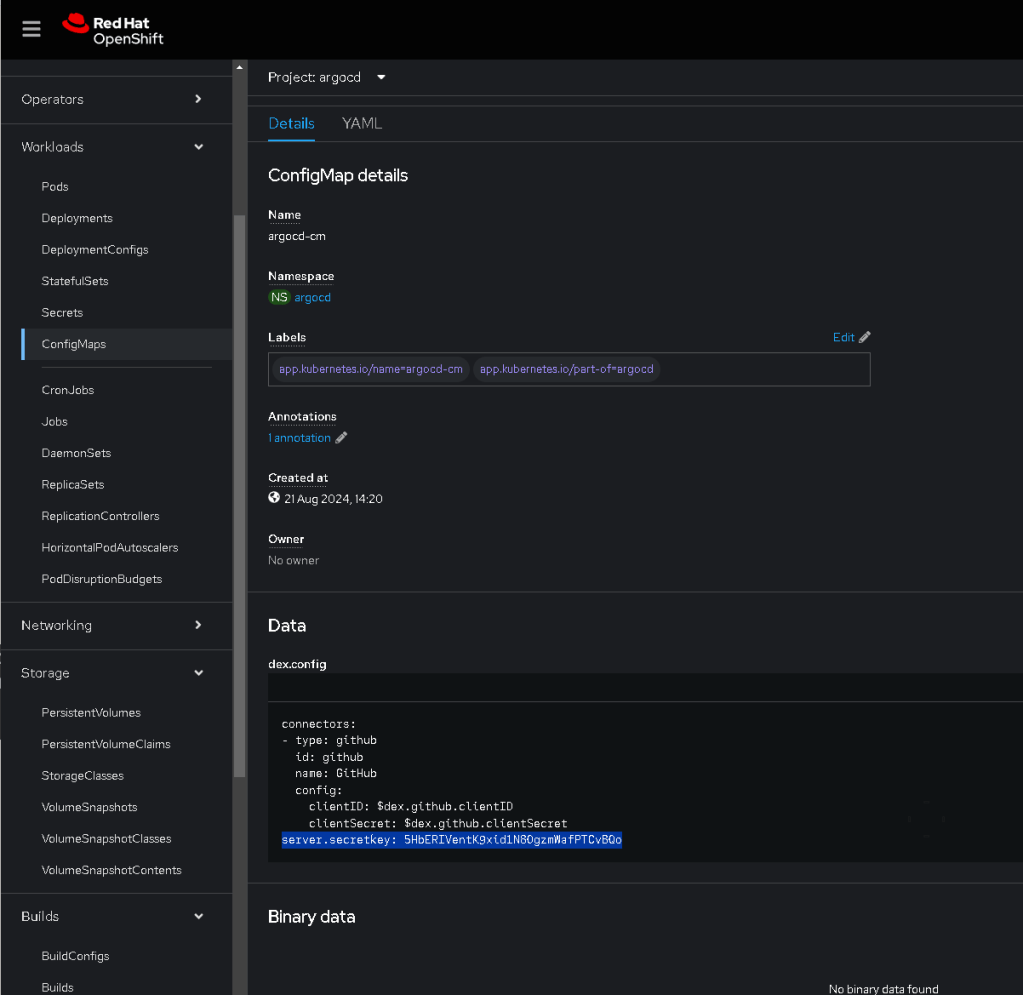Image resolution: width=1023 pixels, height=995 pixels.
Task: Open CronJobs in the sidebar
Action: coord(68,390)
